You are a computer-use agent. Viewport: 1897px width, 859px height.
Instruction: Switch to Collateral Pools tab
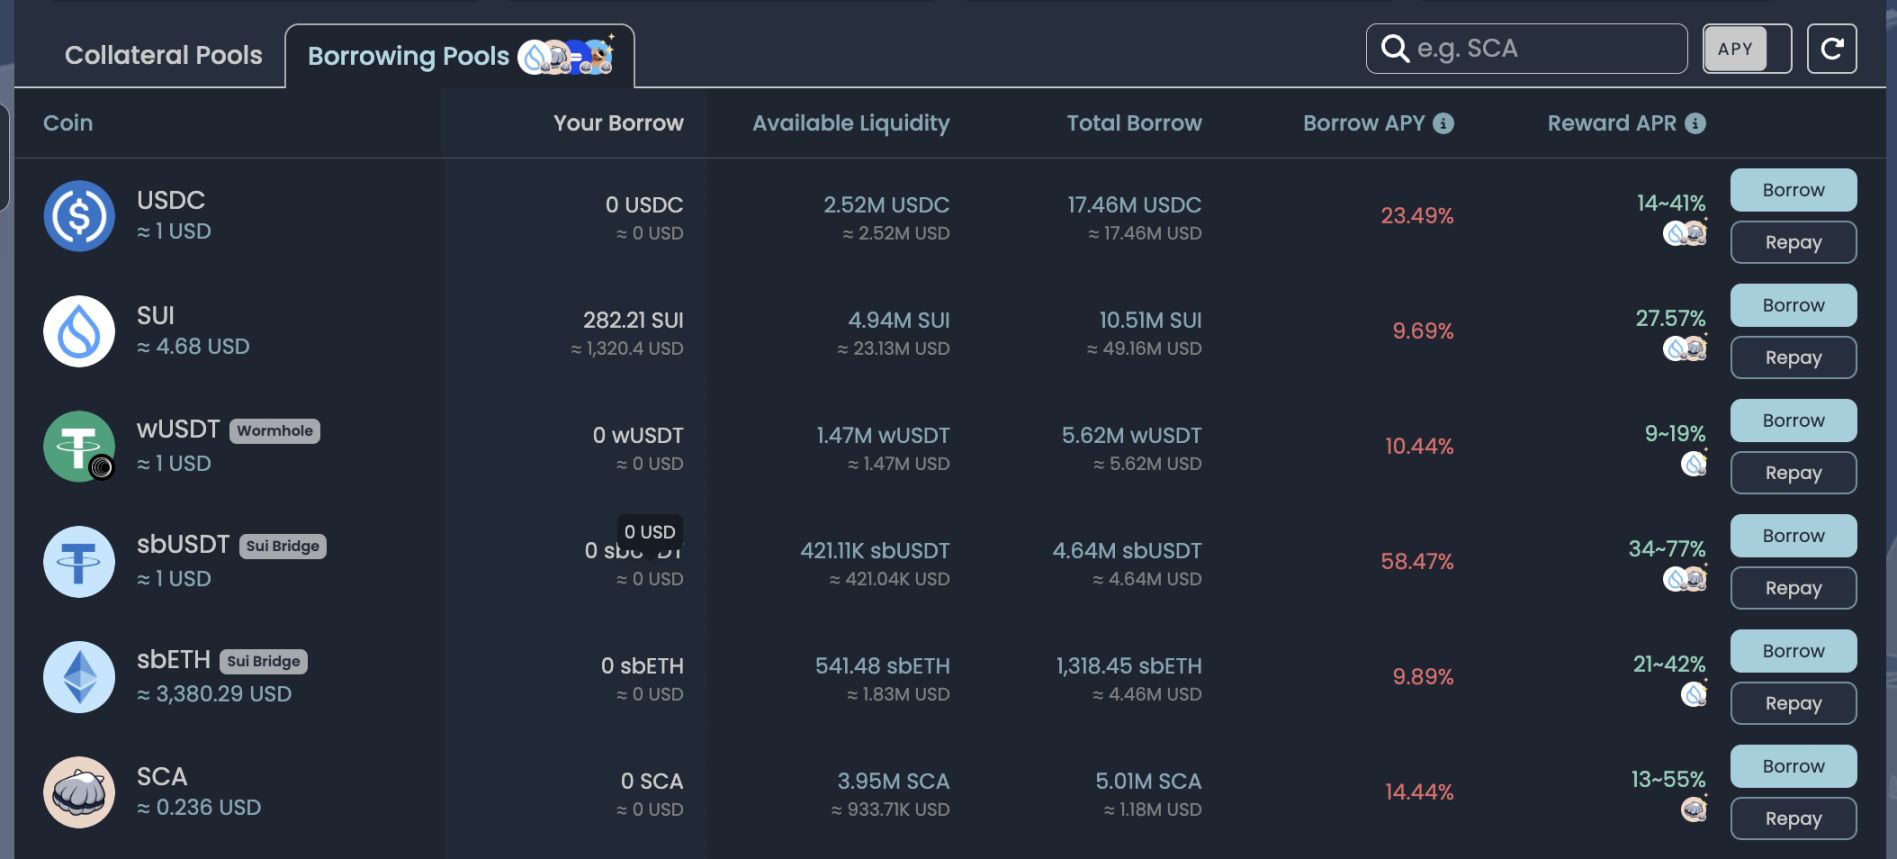[163, 55]
